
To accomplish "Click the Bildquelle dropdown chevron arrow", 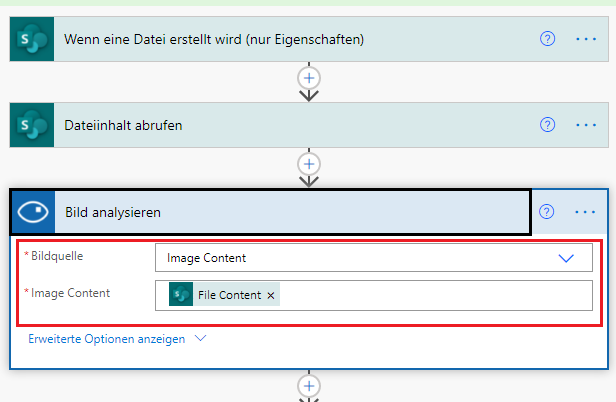I will coord(566,258).
